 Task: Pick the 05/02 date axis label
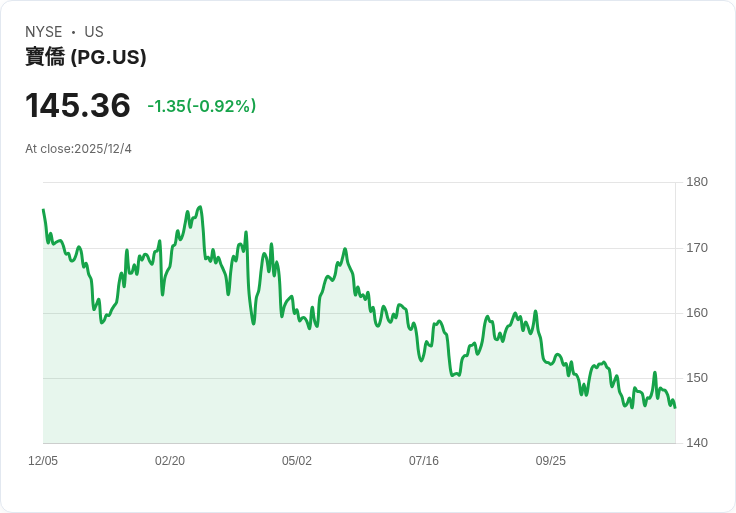click(297, 461)
